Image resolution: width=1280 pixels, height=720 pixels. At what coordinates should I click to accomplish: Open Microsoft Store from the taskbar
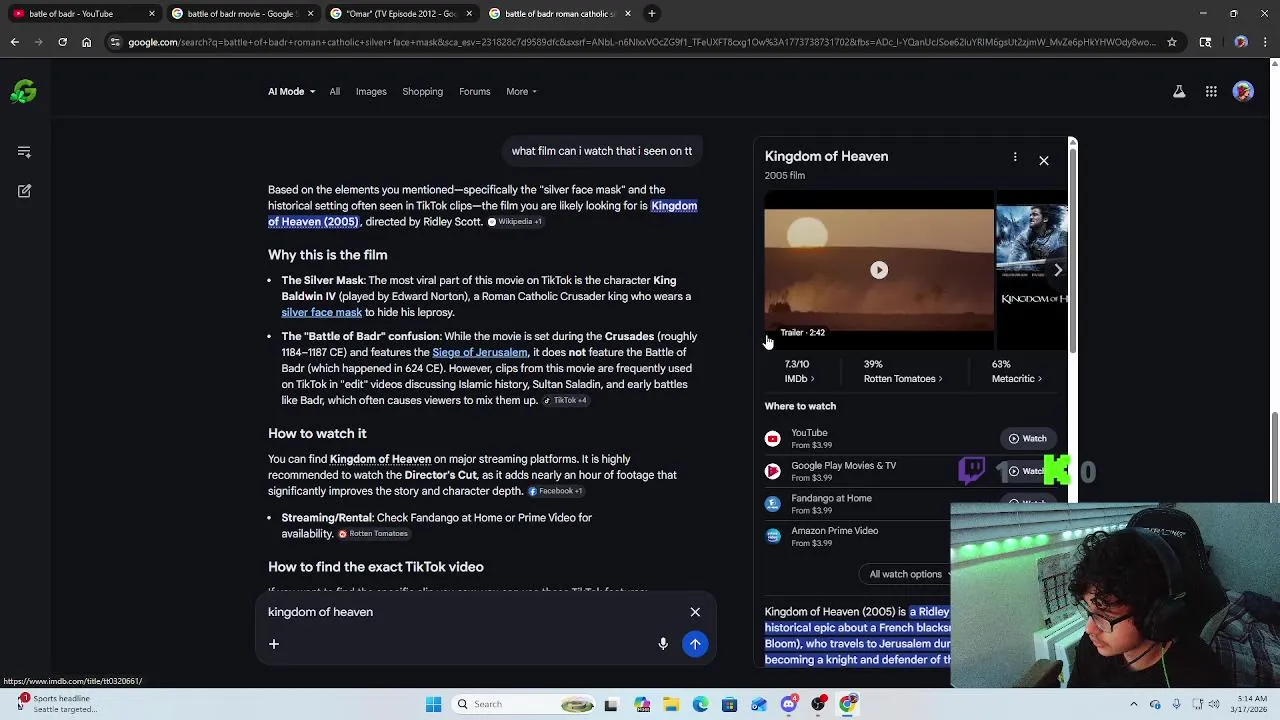729,704
